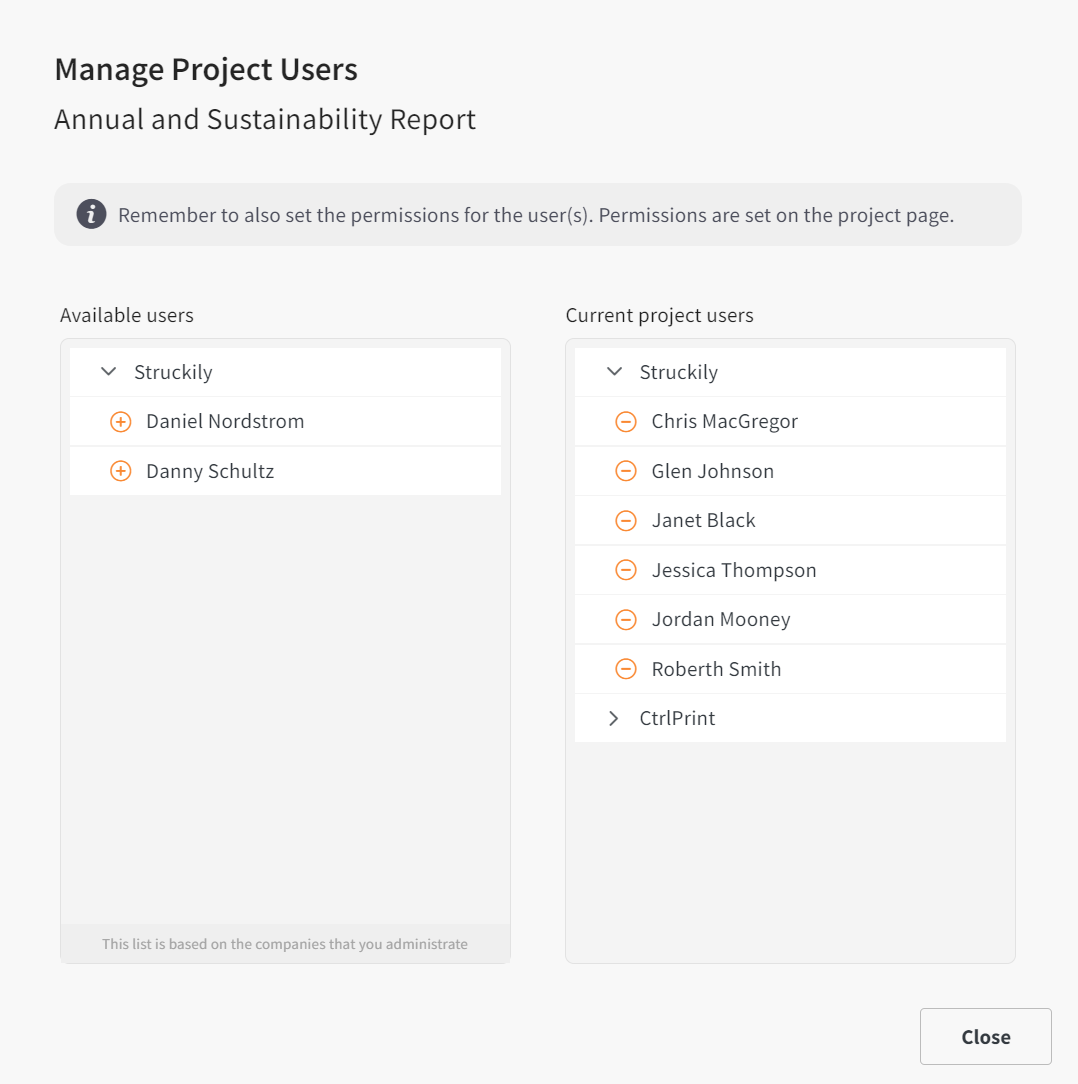Add Danny Schultz with the plus icon
The height and width of the screenshot is (1084, 1078).
coord(120,471)
